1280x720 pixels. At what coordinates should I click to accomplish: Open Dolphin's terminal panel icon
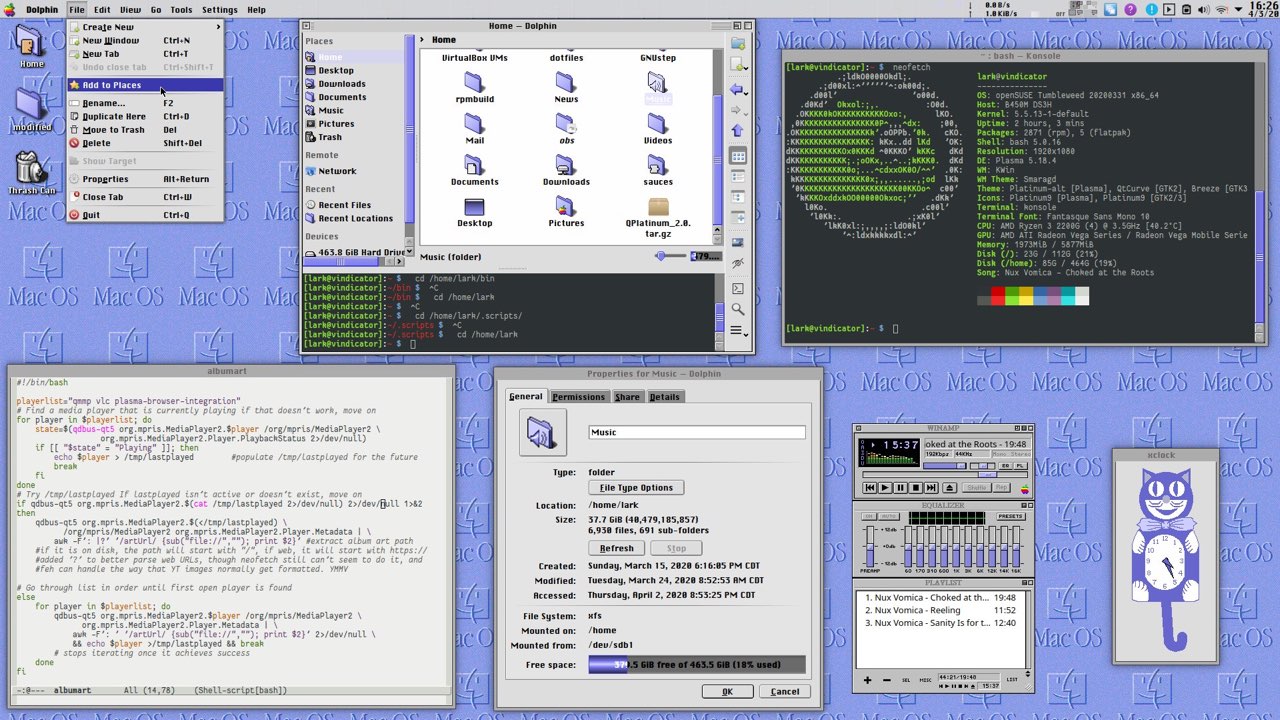[738, 288]
